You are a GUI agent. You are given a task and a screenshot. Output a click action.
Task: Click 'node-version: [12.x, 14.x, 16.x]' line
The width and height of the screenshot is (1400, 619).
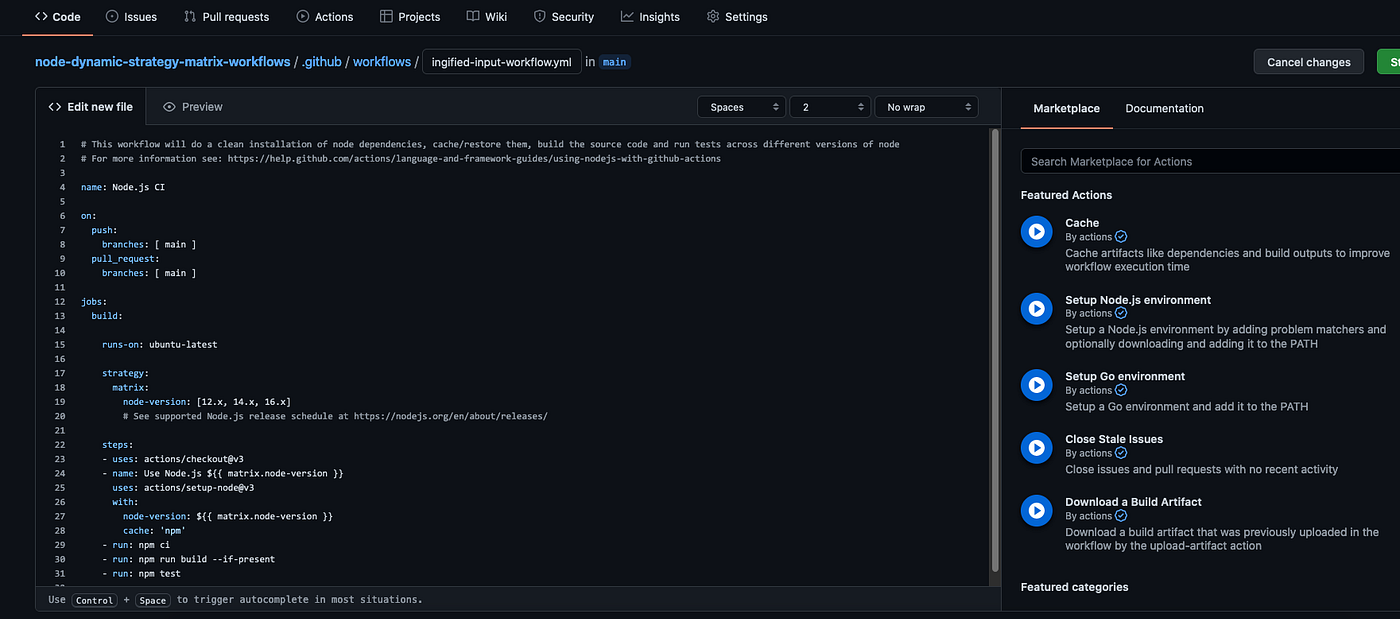(207, 402)
